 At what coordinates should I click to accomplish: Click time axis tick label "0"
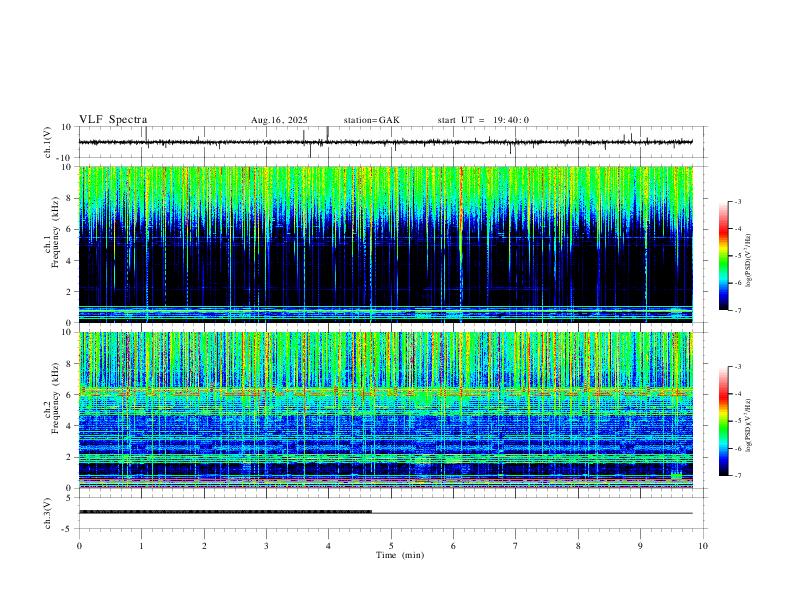click(79, 546)
